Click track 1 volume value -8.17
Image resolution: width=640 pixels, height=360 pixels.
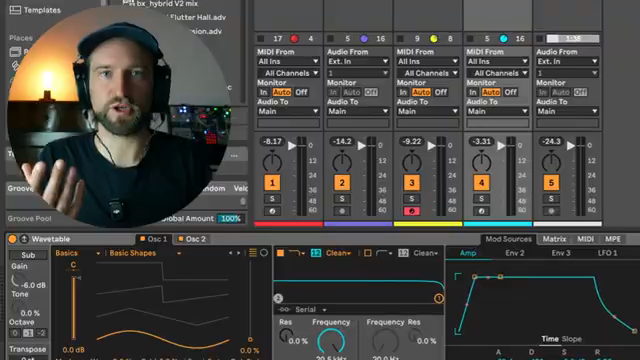(x=272, y=141)
